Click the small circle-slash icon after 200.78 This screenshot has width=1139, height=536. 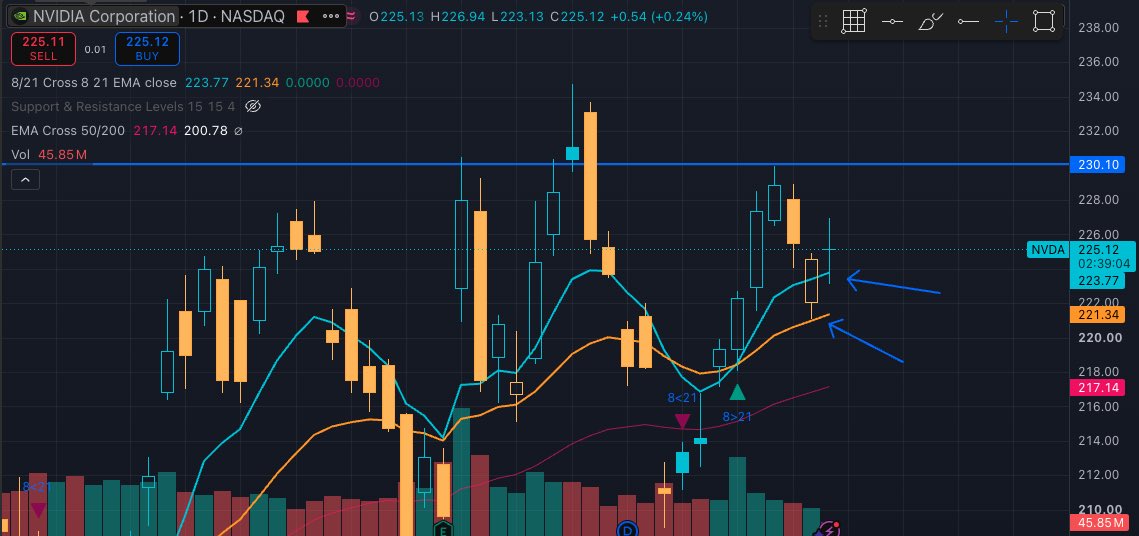tap(238, 131)
